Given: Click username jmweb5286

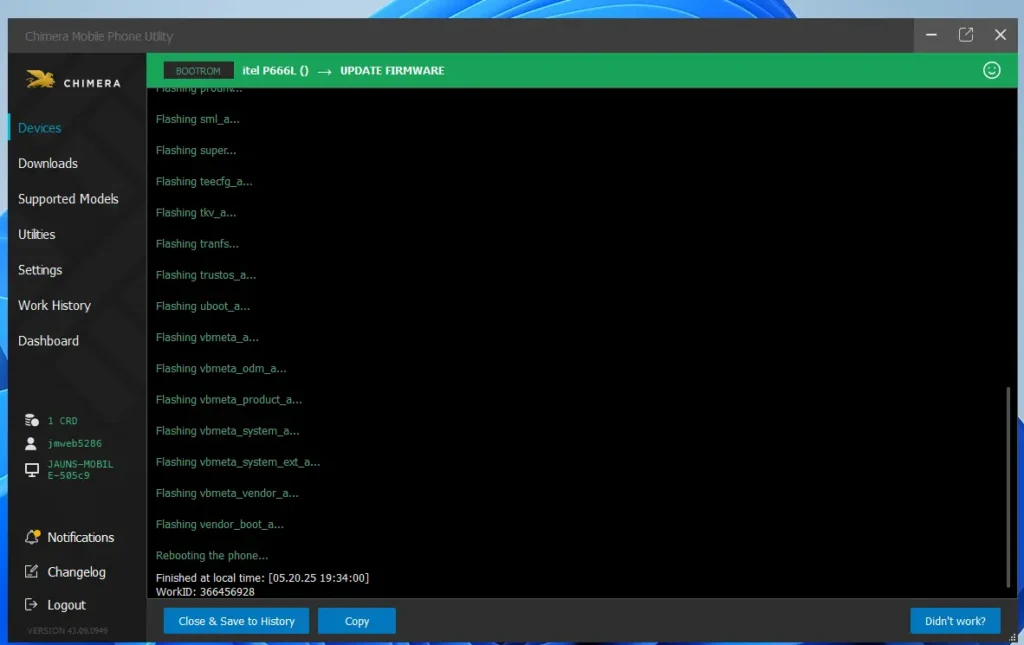Looking at the screenshot, I should click(x=74, y=443).
